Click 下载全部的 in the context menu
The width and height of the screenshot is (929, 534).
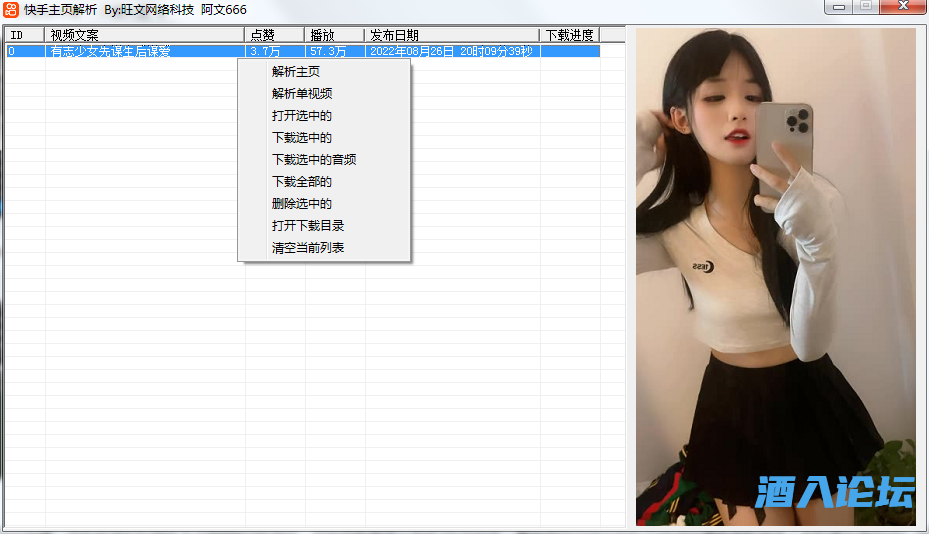coord(302,182)
